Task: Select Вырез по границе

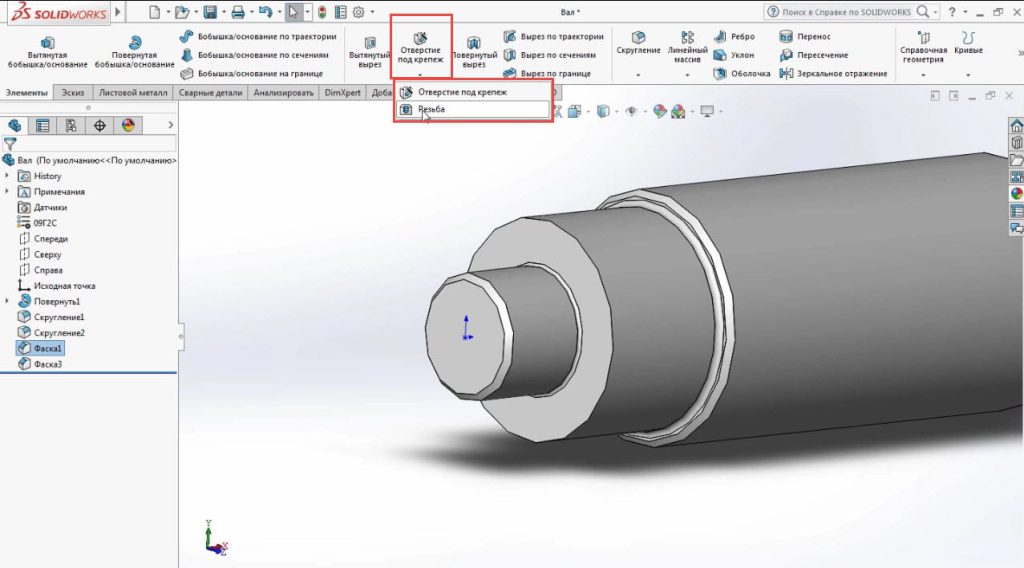Action: 547,73
